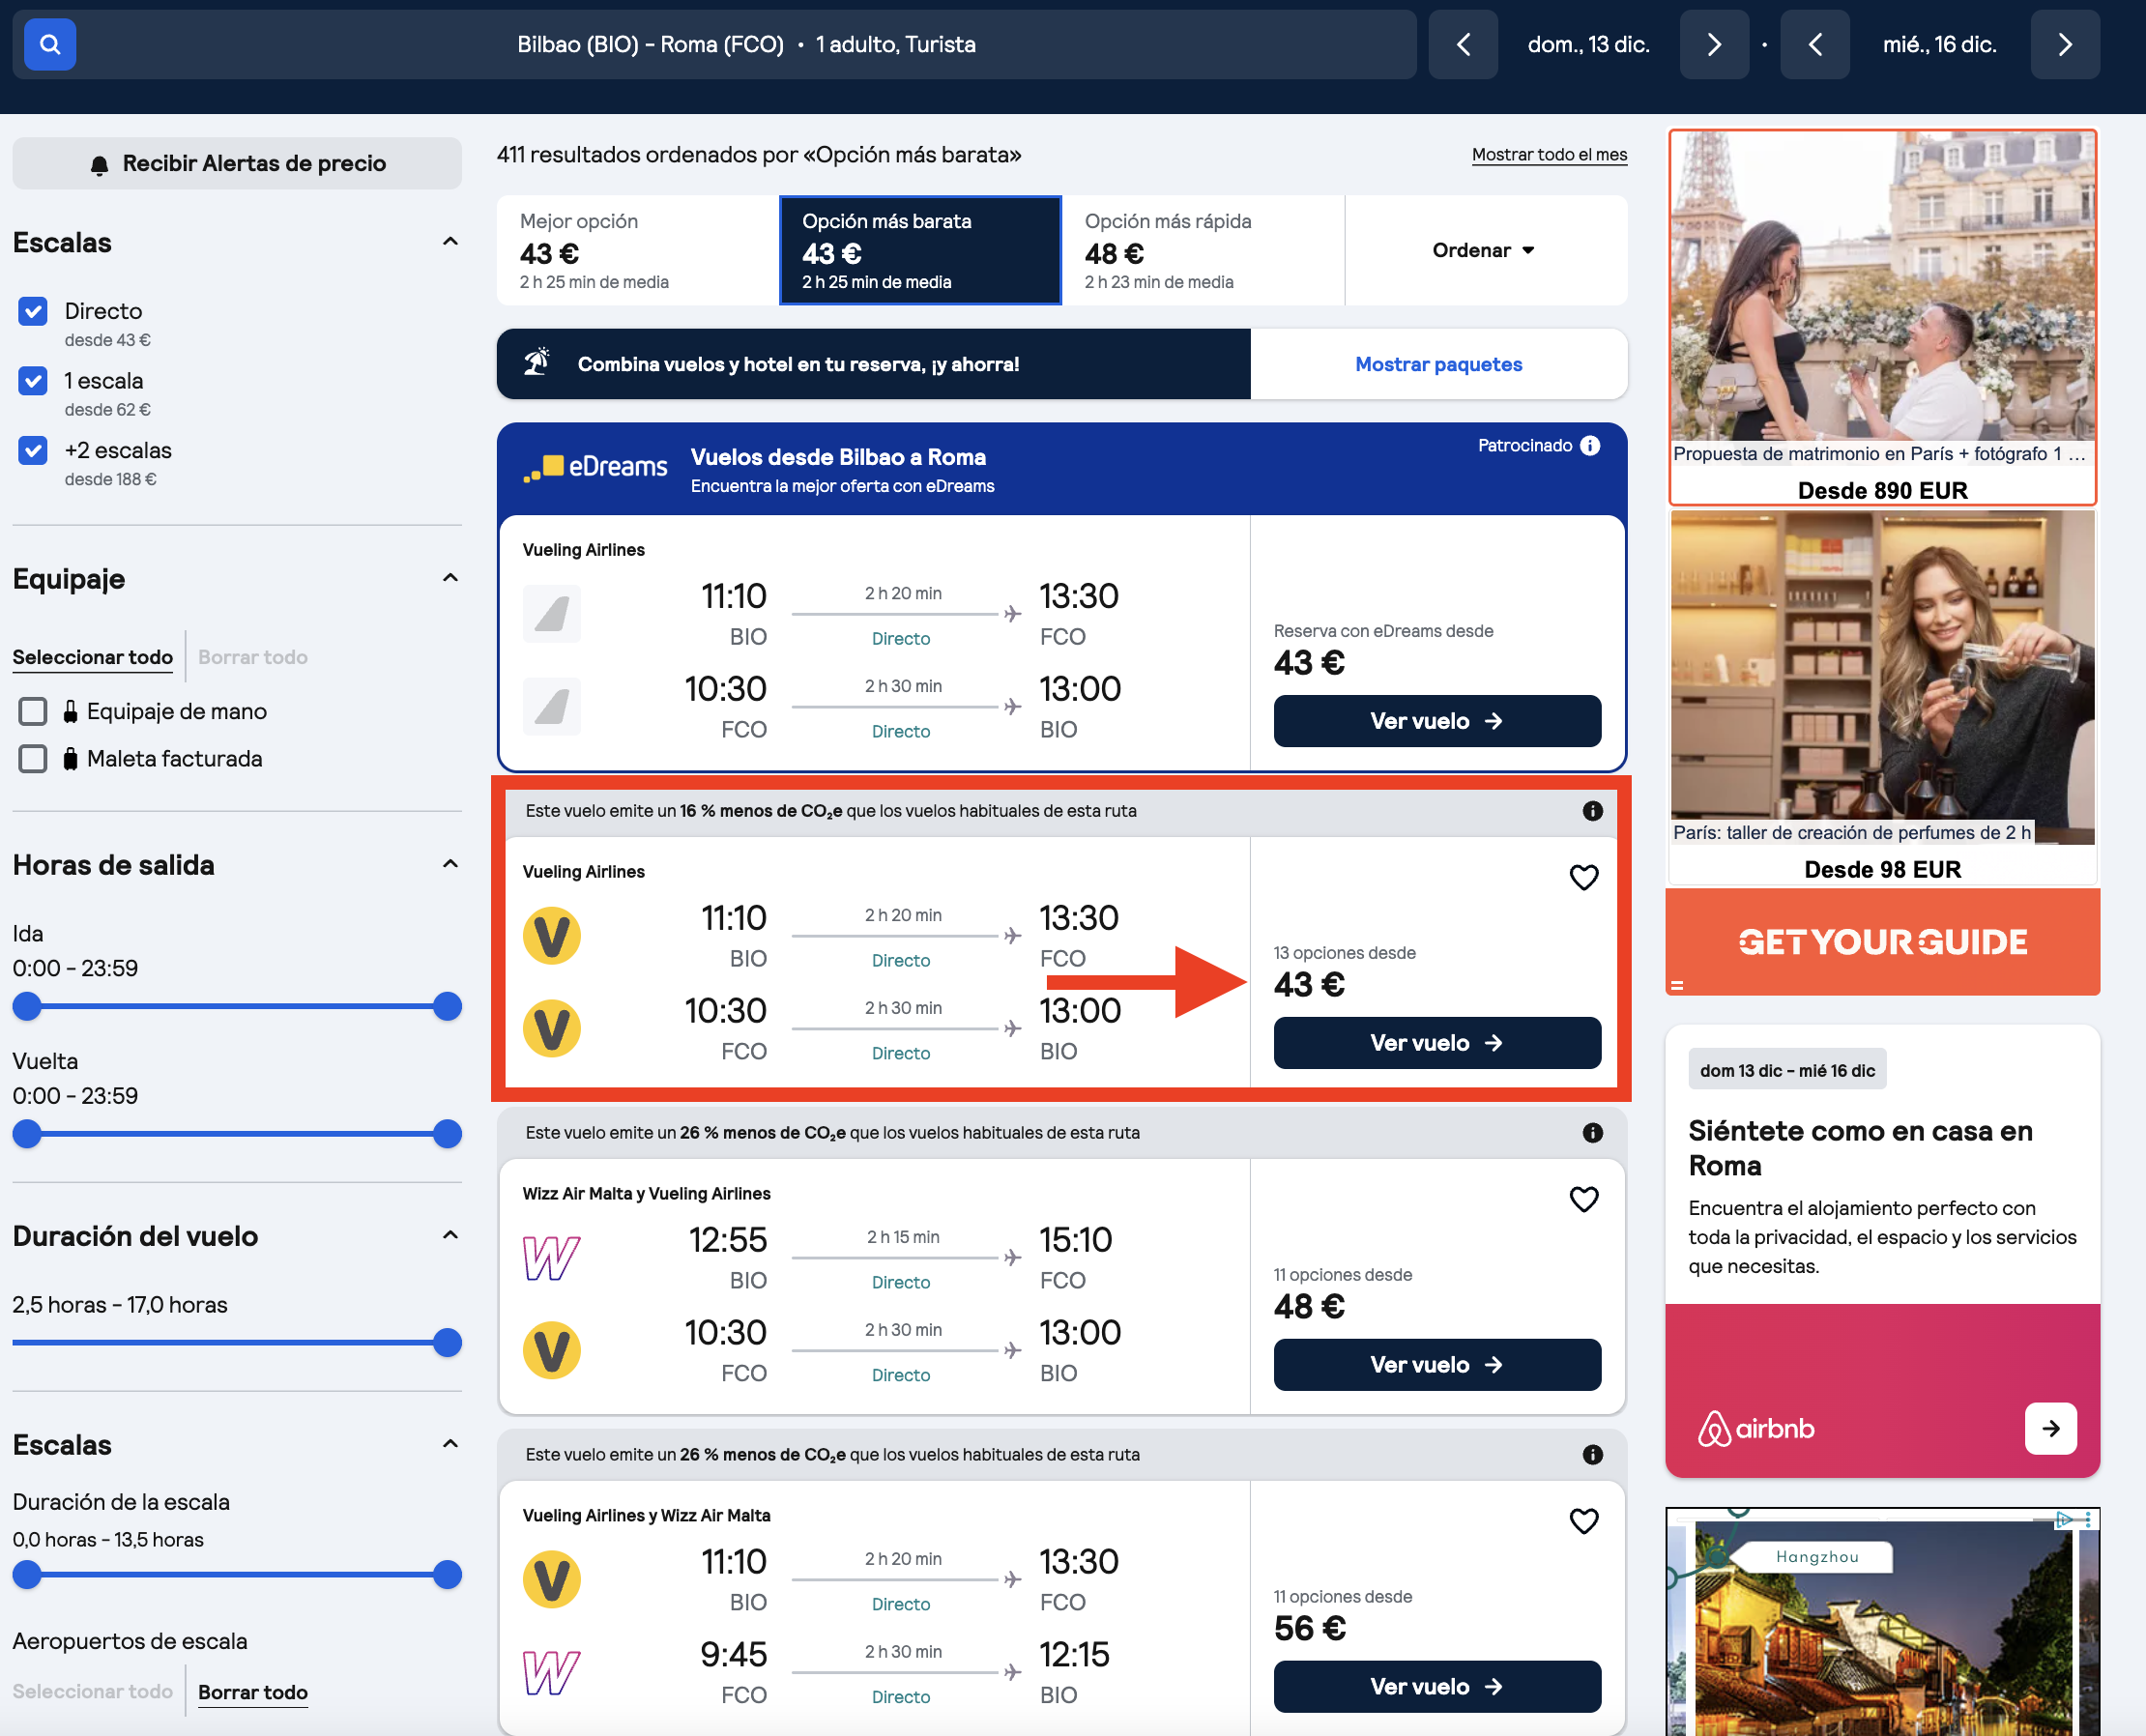The width and height of the screenshot is (2146, 1736).
Task: Save the 43 € Vueling flight with heart
Action: pyautogui.click(x=1584, y=878)
